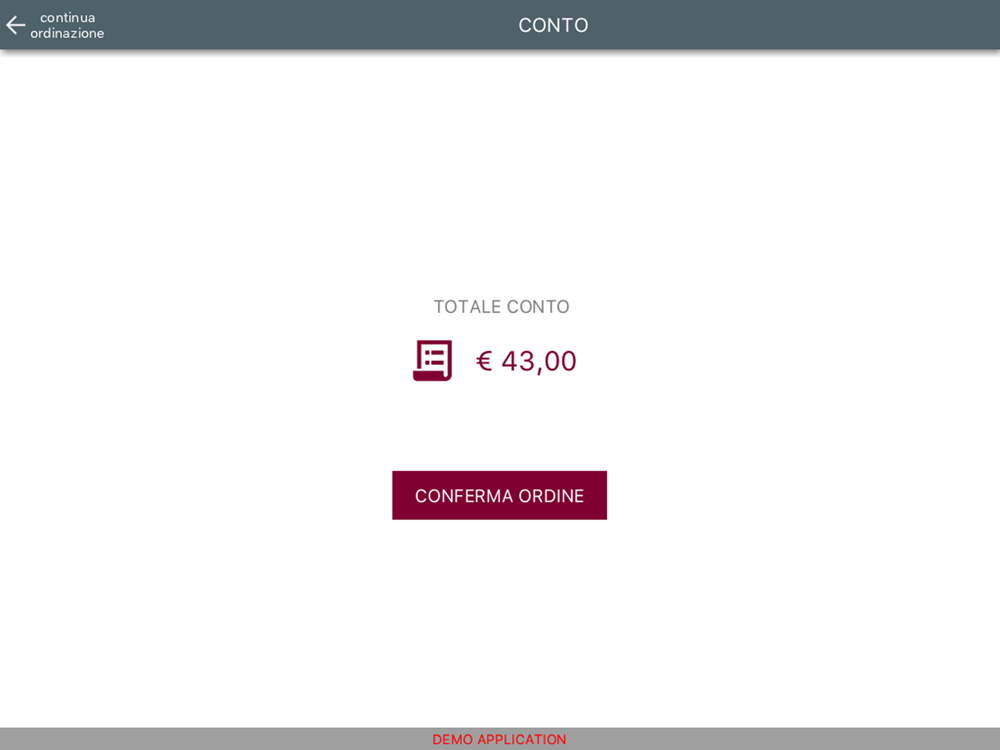This screenshot has height=750, width=1000.
Task: Click the word 'continua' in the header
Action: pyautogui.click(x=68, y=18)
